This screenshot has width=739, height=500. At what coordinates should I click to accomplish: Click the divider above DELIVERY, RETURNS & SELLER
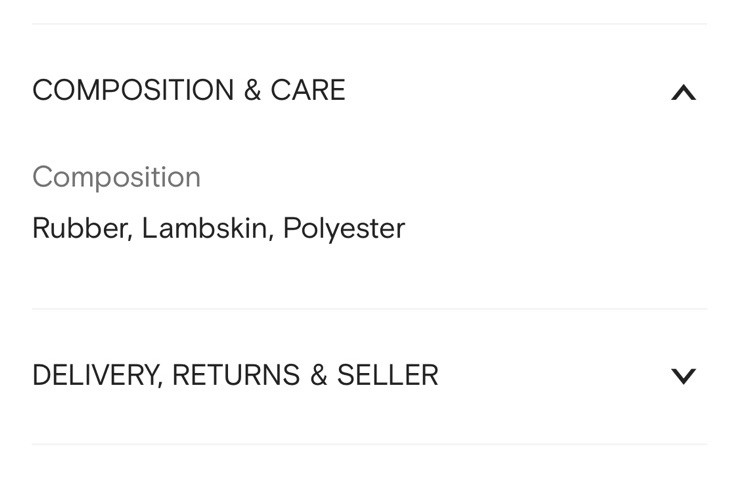(x=369, y=309)
